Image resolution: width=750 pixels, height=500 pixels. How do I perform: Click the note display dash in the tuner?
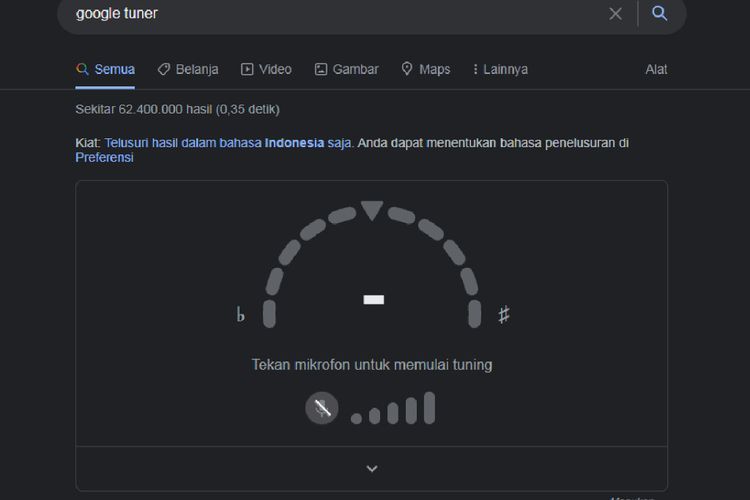[374, 300]
